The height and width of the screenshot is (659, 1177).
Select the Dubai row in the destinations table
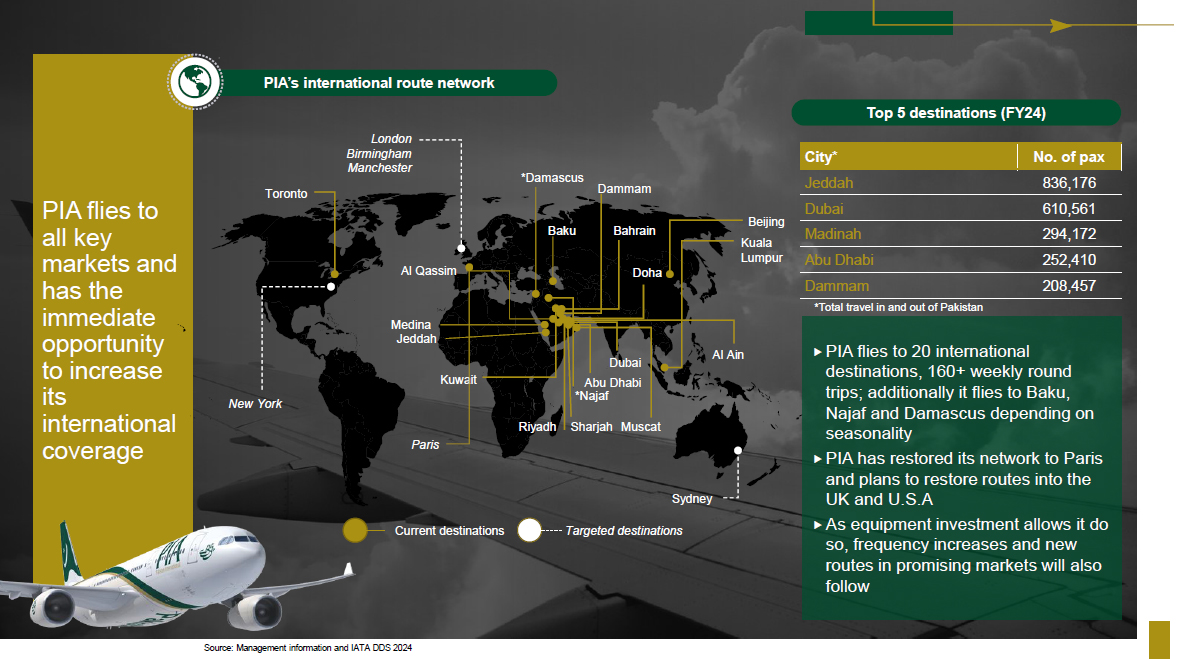961,208
